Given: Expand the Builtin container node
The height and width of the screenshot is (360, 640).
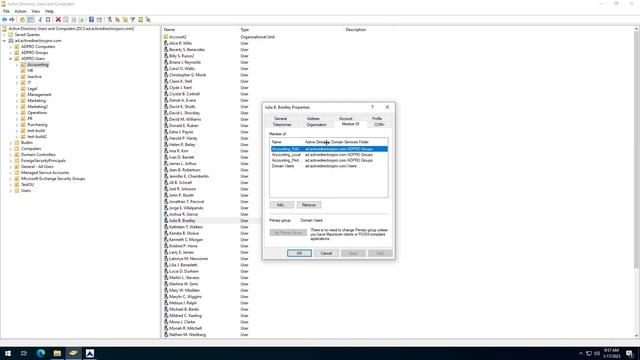Looking at the screenshot, I should click(x=11, y=143).
